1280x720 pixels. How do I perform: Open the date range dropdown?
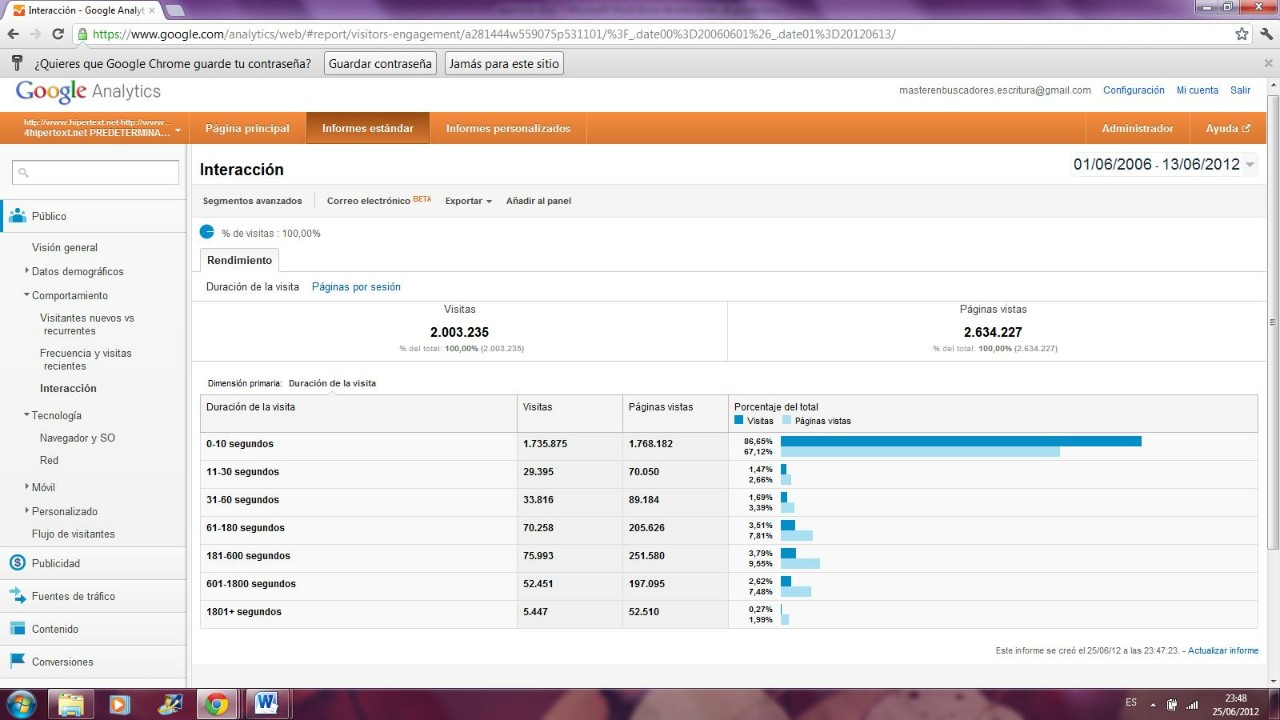click(x=1250, y=165)
